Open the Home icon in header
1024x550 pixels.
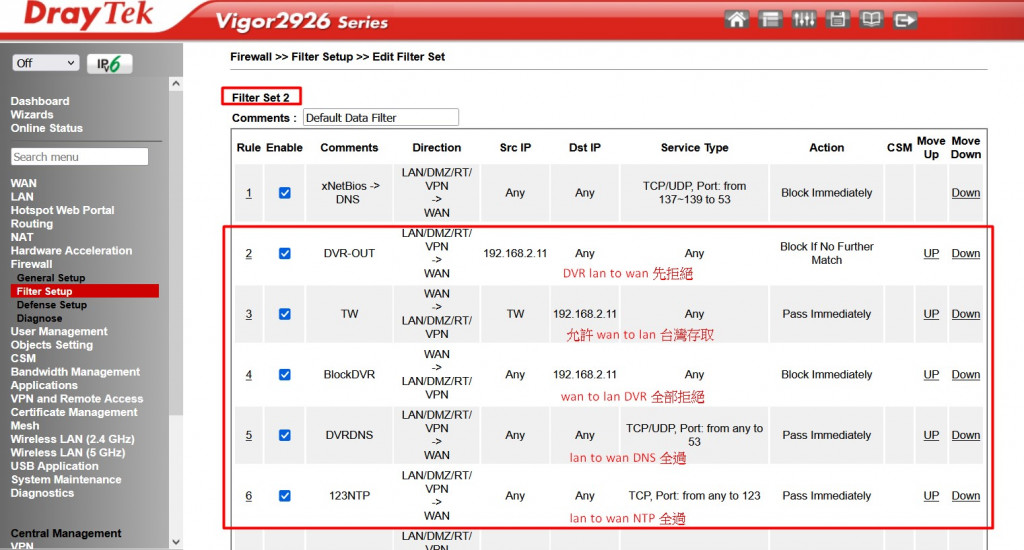pyautogui.click(x=737, y=20)
